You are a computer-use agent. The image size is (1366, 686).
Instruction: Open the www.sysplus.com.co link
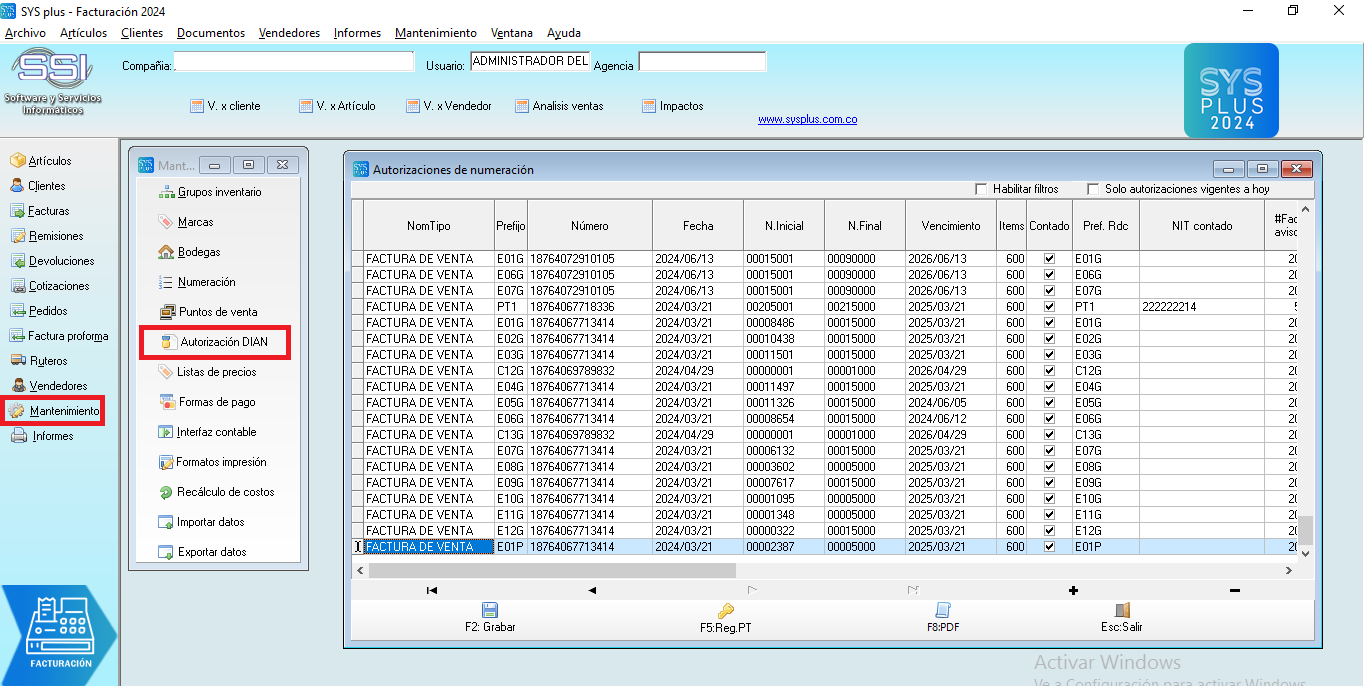(x=807, y=120)
